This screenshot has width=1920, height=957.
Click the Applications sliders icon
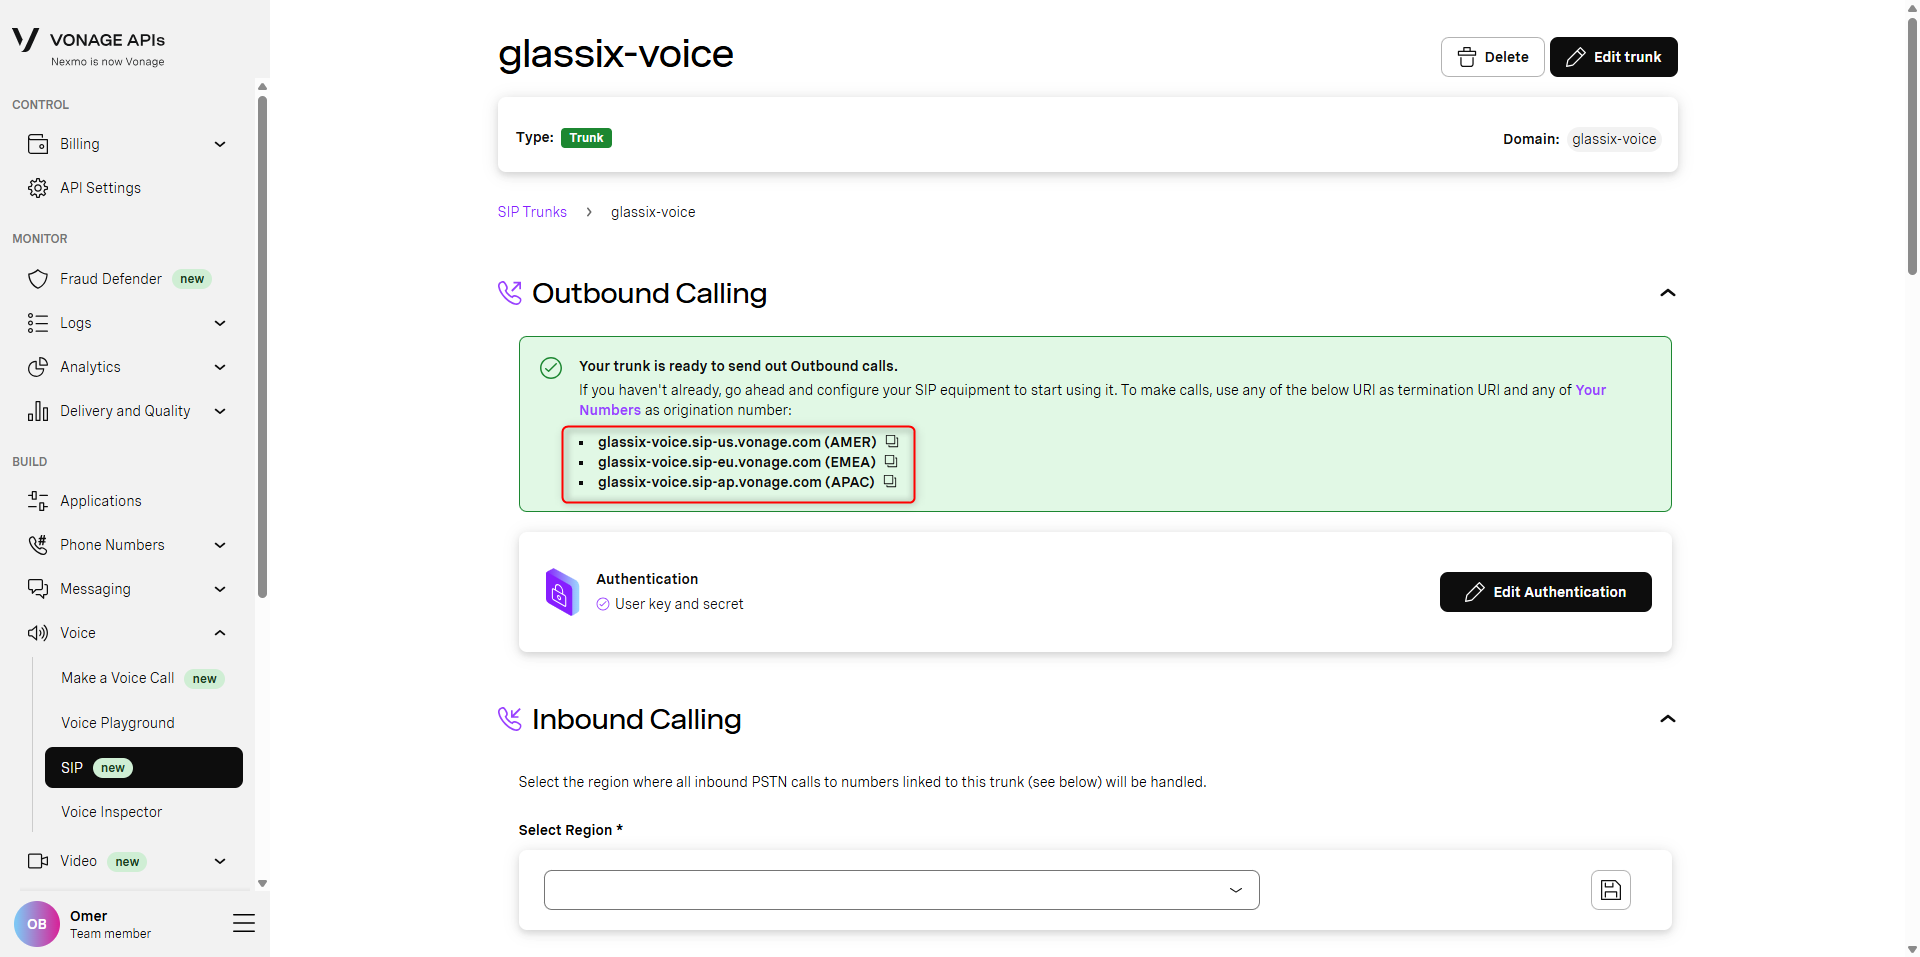[38, 501]
